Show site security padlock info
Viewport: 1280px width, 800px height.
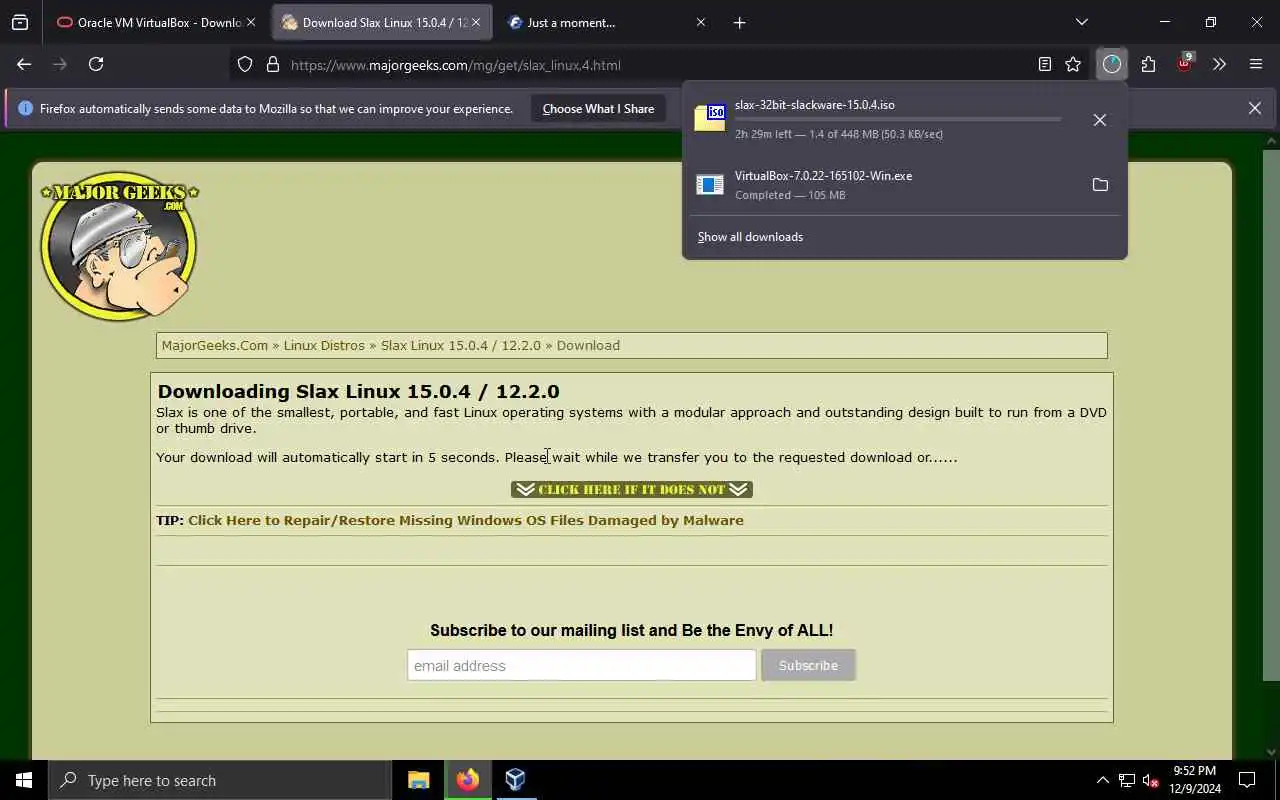click(272, 65)
